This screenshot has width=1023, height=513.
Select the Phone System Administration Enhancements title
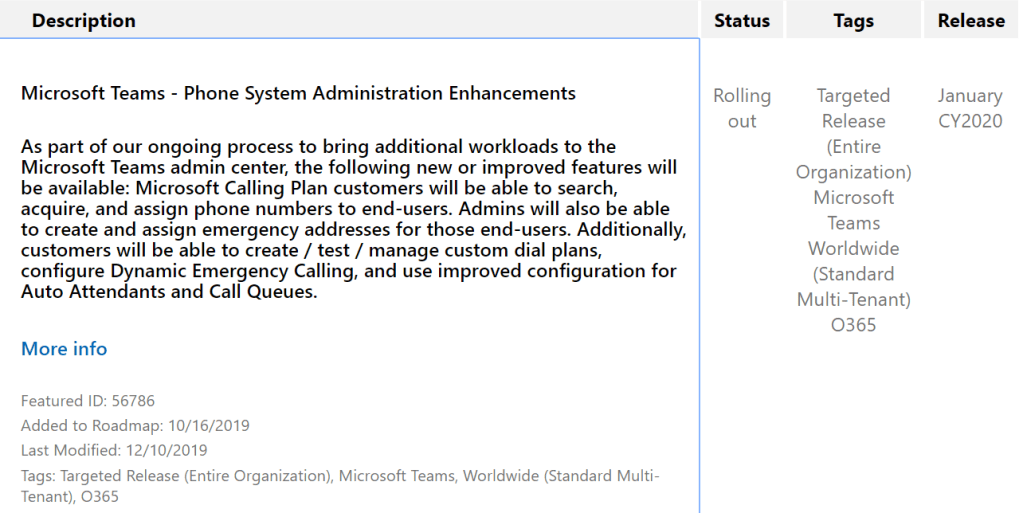[298, 94]
